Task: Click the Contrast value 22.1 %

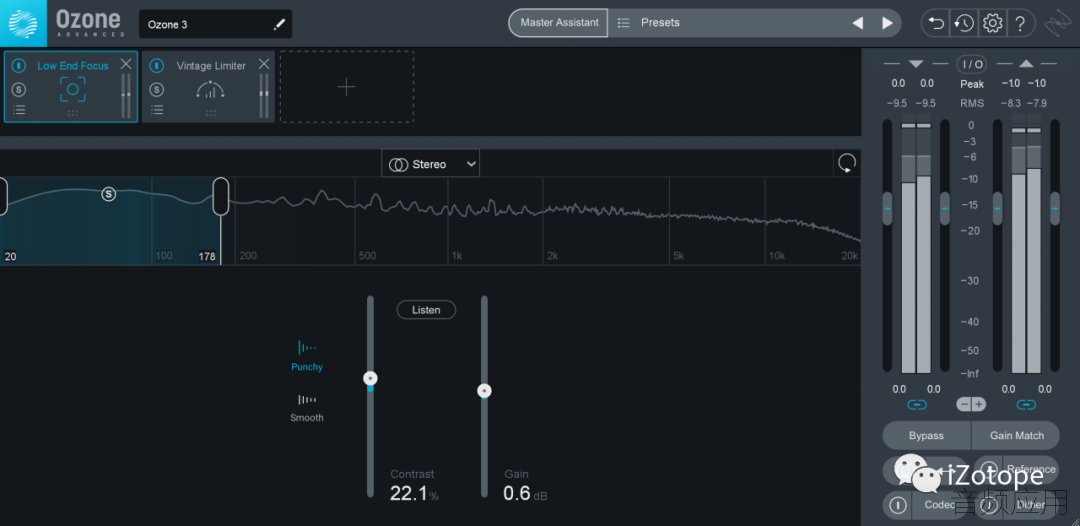Action: click(x=414, y=494)
